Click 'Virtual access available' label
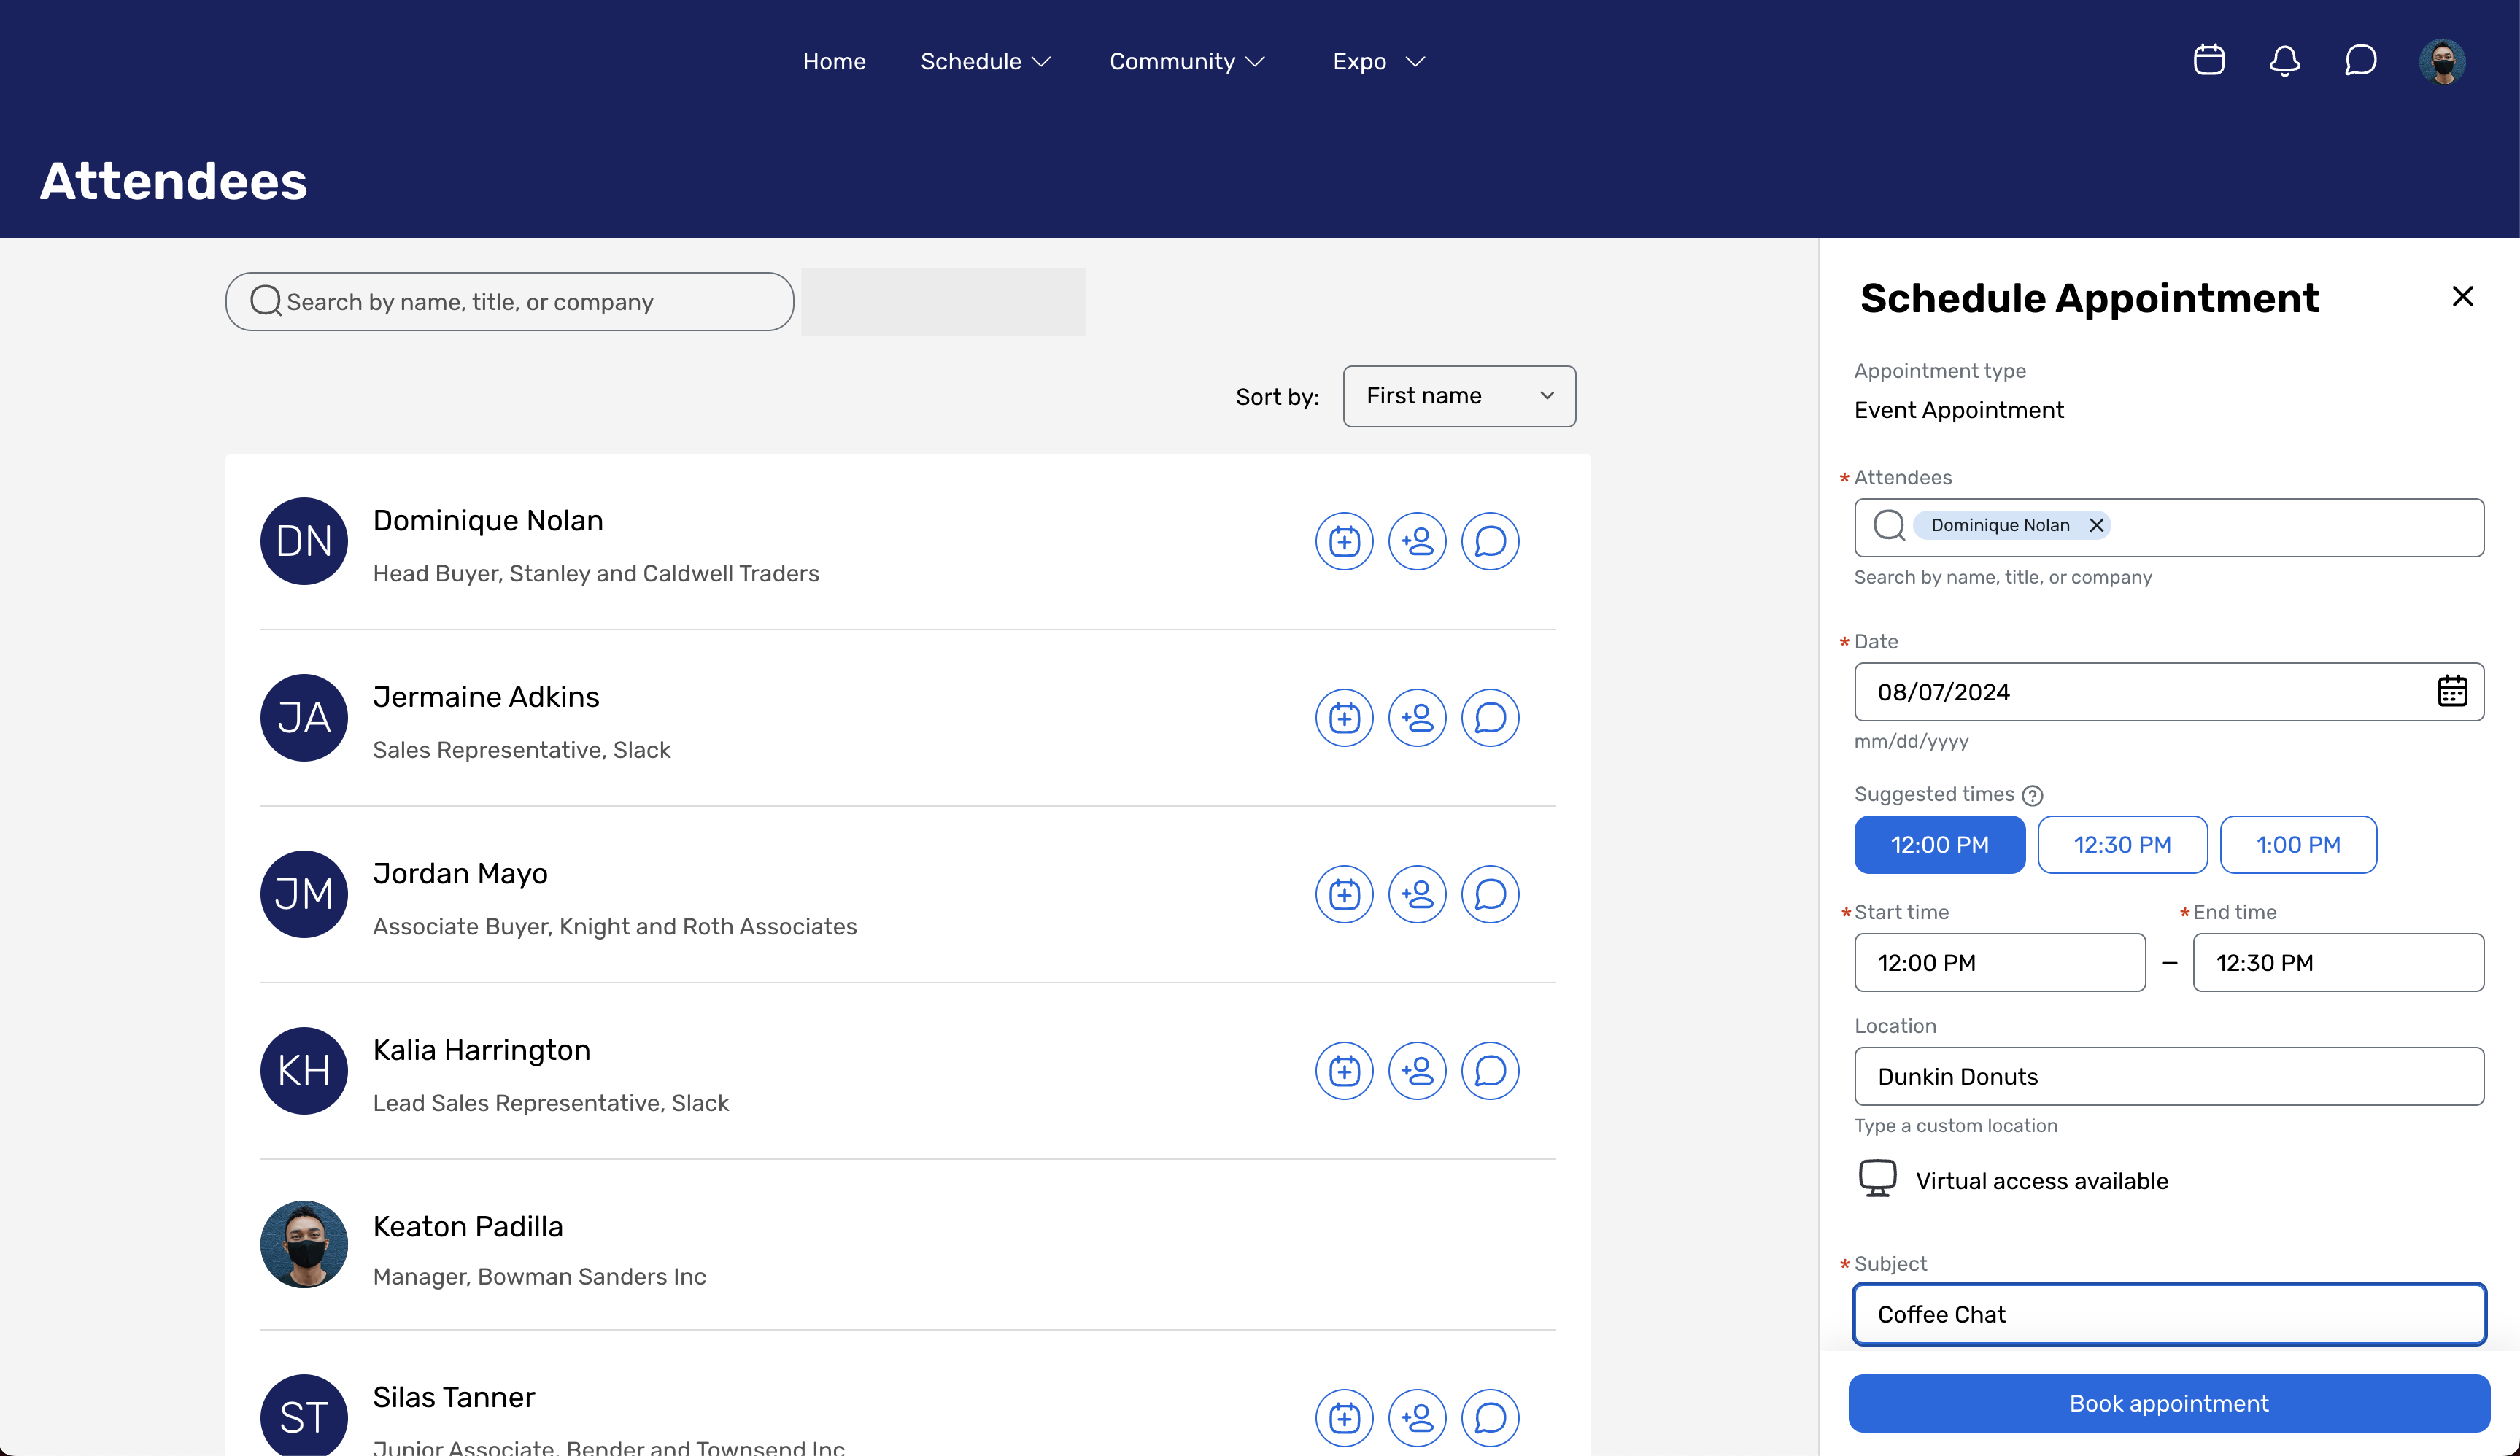Viewport: 2520px width, 1456px height. point(2042,1180)
